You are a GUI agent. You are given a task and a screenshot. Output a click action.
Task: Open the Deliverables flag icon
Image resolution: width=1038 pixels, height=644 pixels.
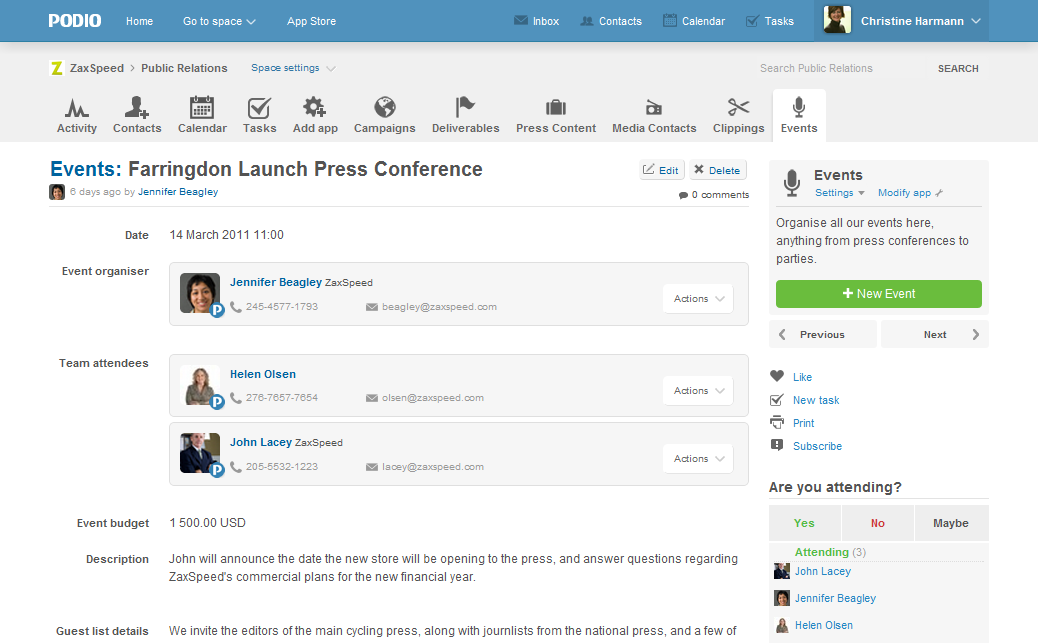[465, 108]
